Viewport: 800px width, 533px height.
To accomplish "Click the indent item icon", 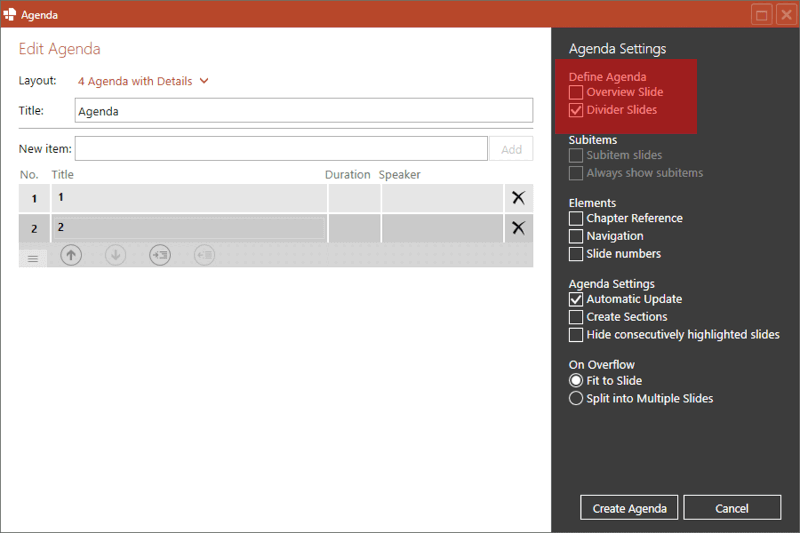I will point(160,256).
